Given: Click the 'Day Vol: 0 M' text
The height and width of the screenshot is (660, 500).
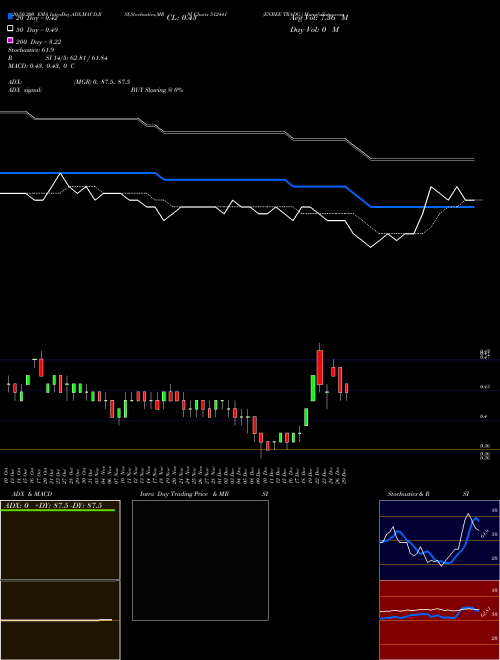Looking at the screenshot, I should click(x=314, y=29).
